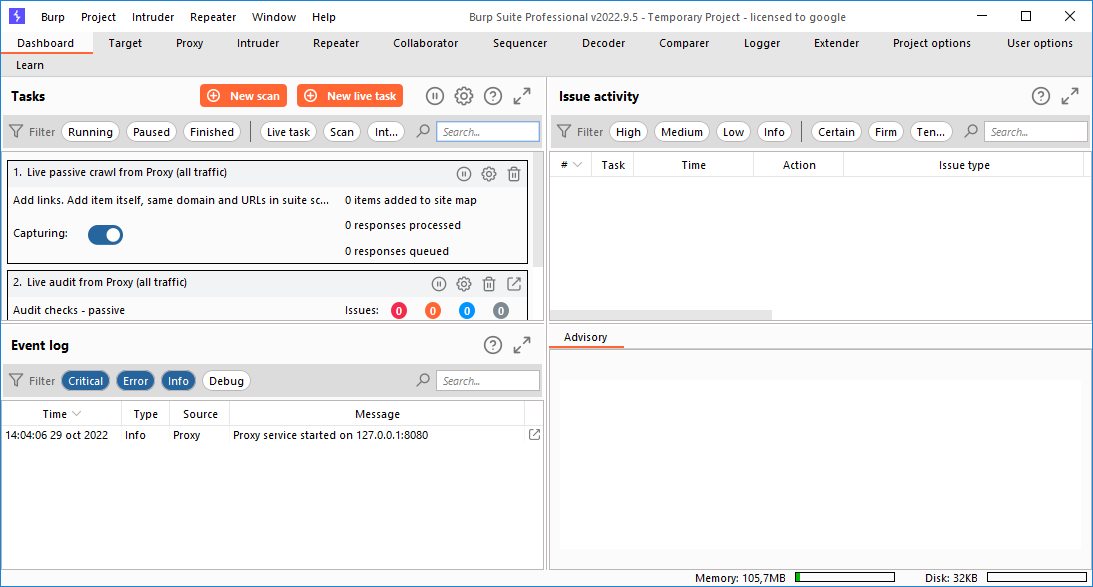Switch to the Repeater tab
Viewport: 1093px width, 587px height.
click(x=336, y=43)
